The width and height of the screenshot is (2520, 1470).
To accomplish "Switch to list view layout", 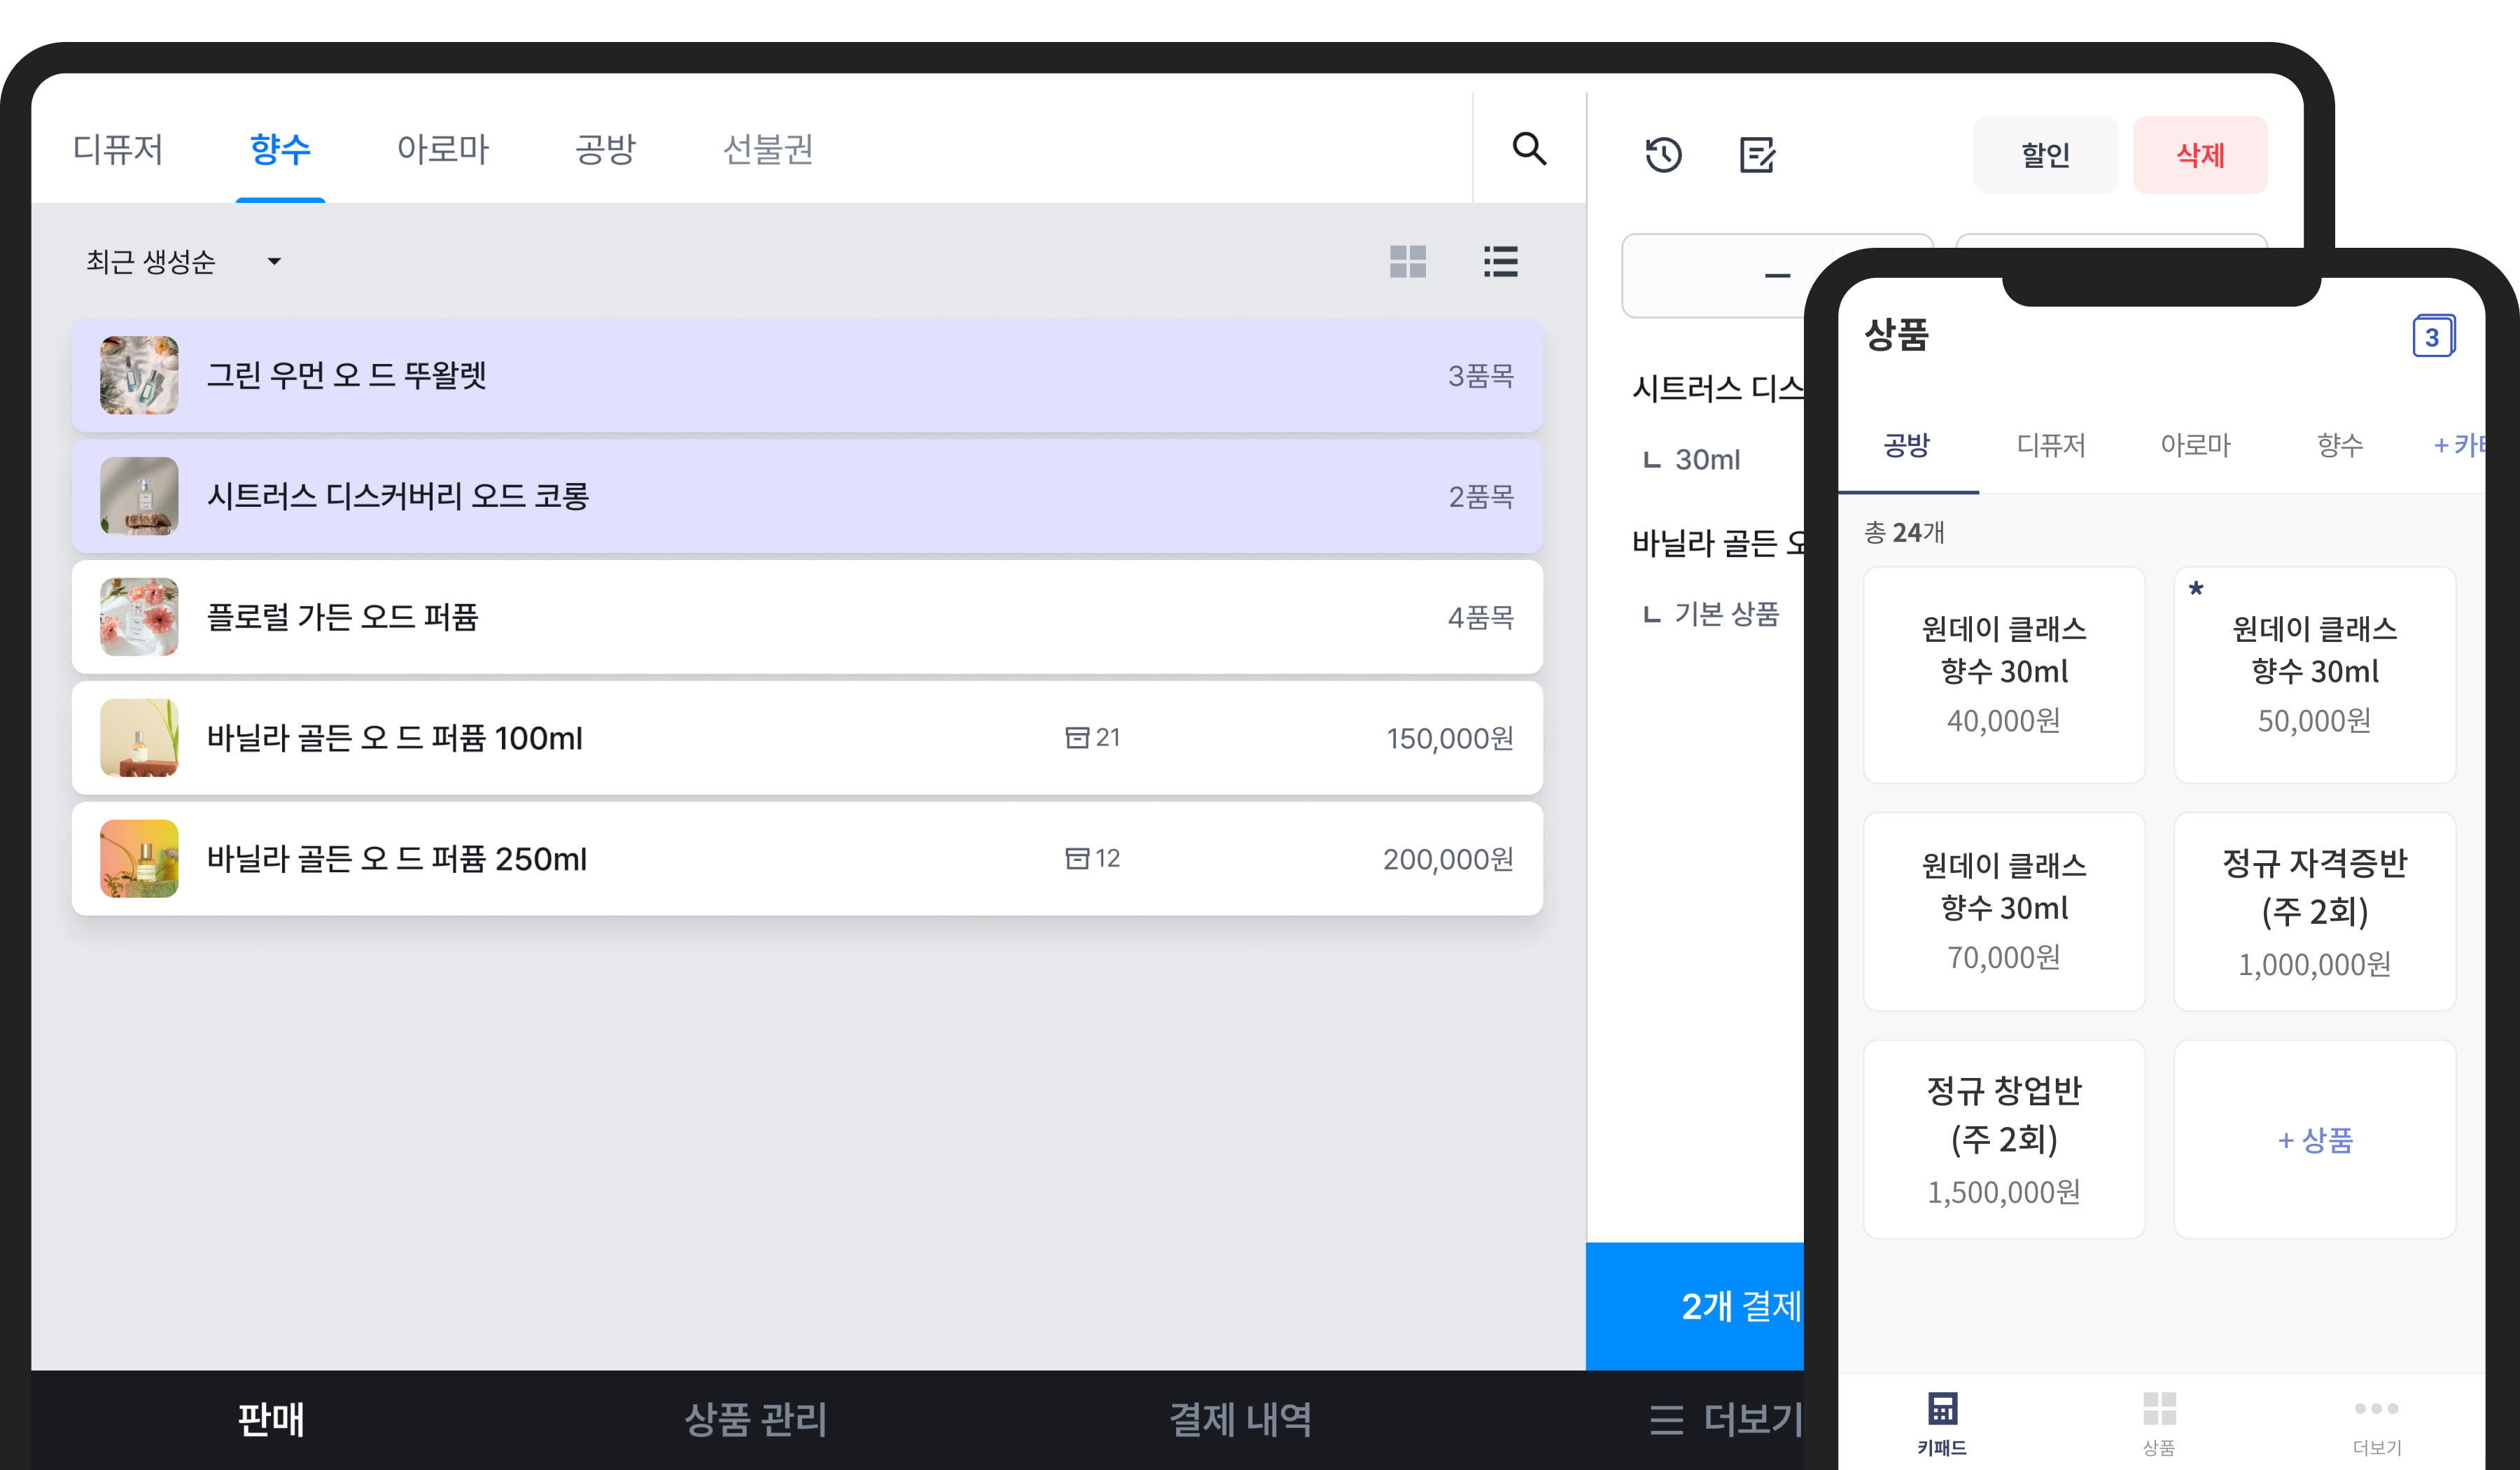I will (1501, 262).
